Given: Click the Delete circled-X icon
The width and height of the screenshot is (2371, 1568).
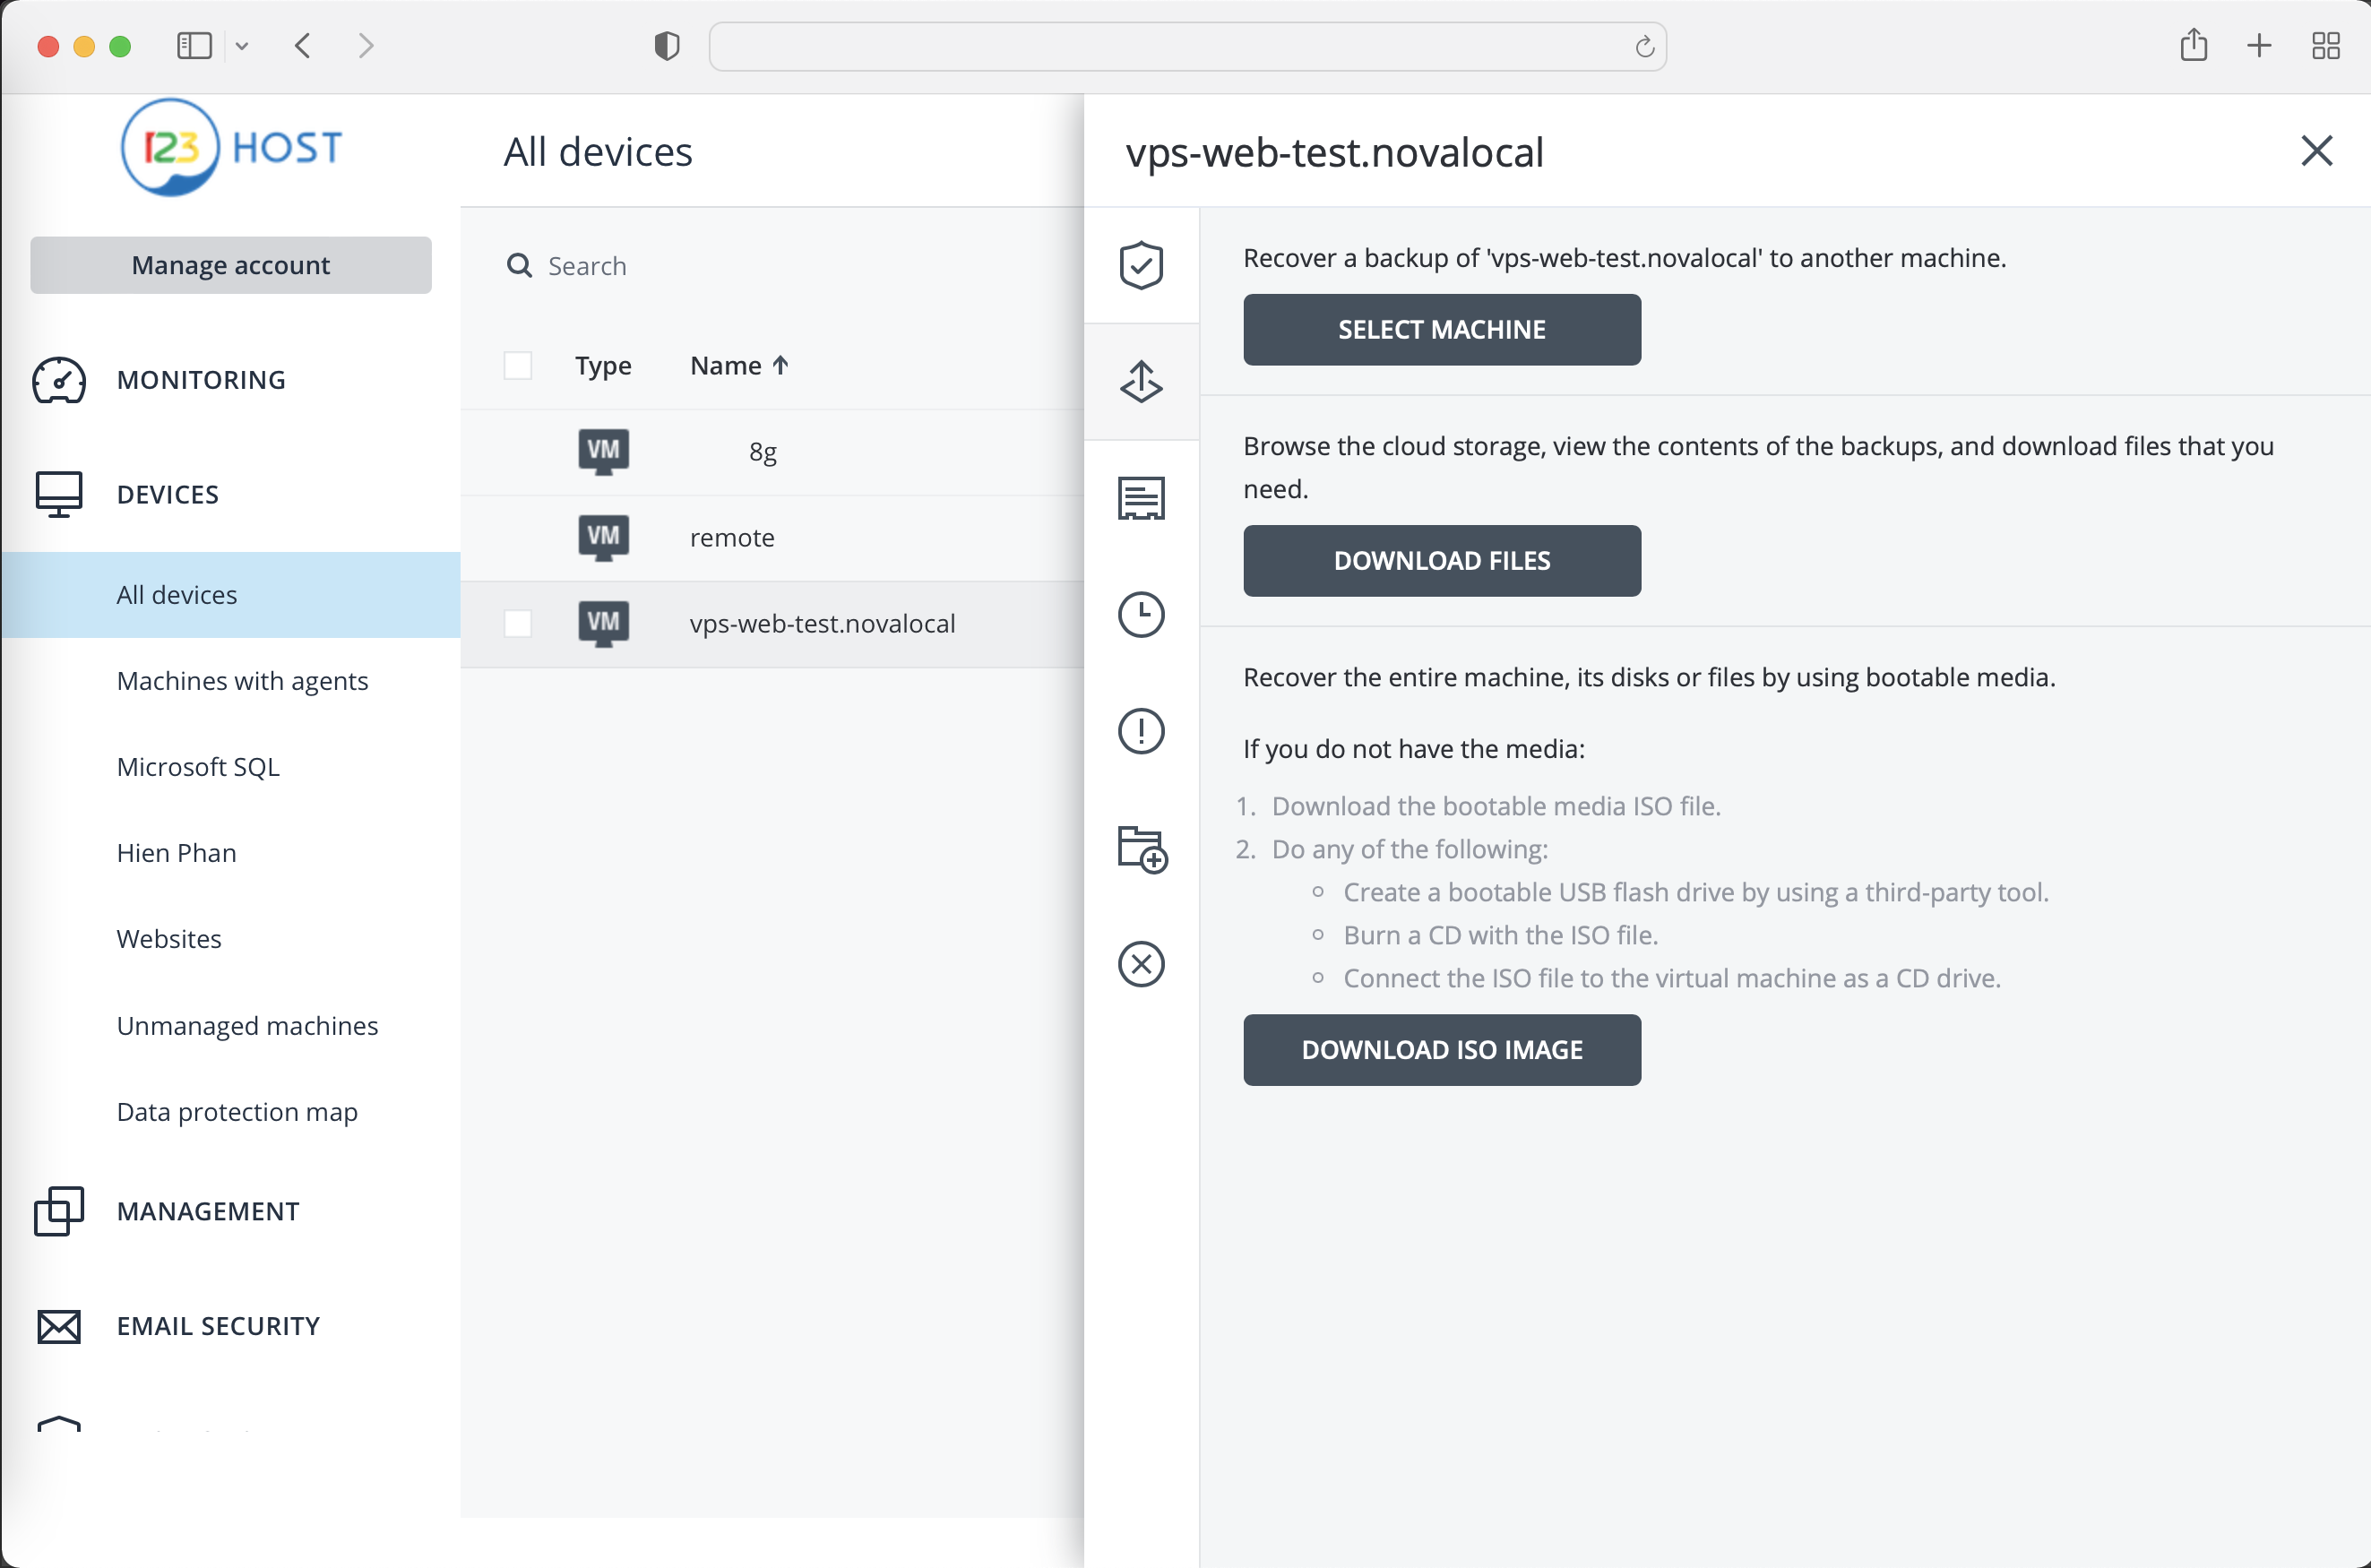Looking at the screenshot, I should point(1141,964).
